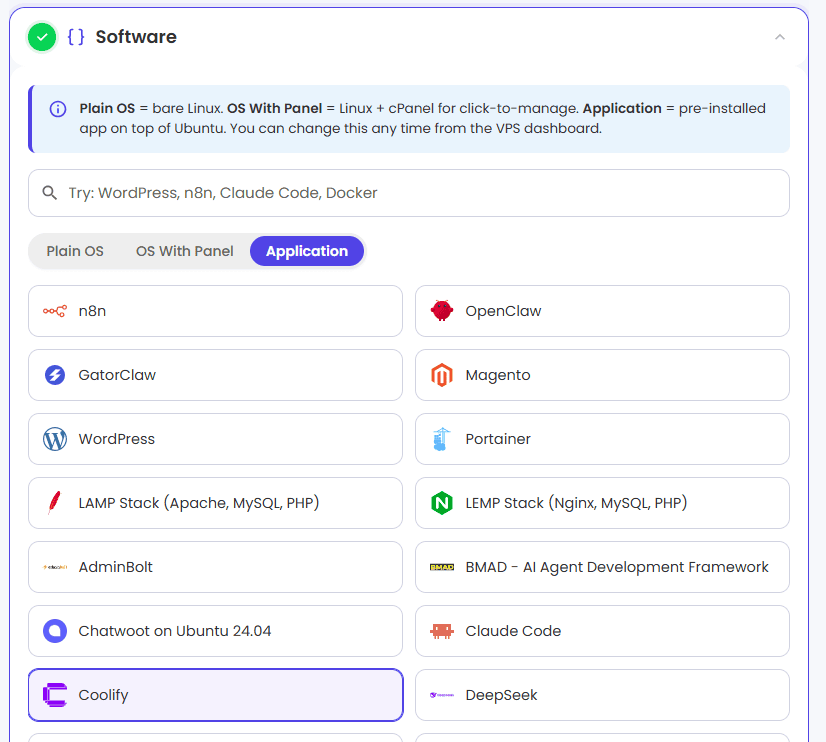This screenshot has height=742, width=826.
Task: Click the blue Portainer crane icon
Action: pyautogui.click(x=441, y=439)
